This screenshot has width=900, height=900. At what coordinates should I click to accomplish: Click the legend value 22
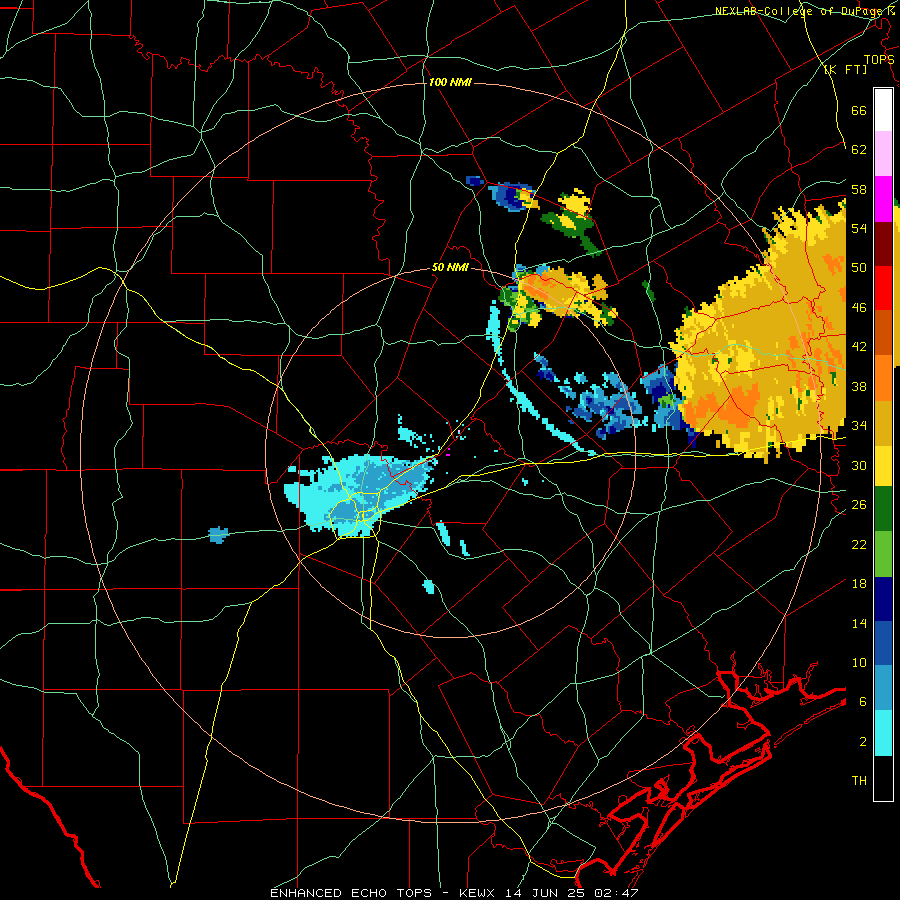pyautogui.click(x=859, y=544)
